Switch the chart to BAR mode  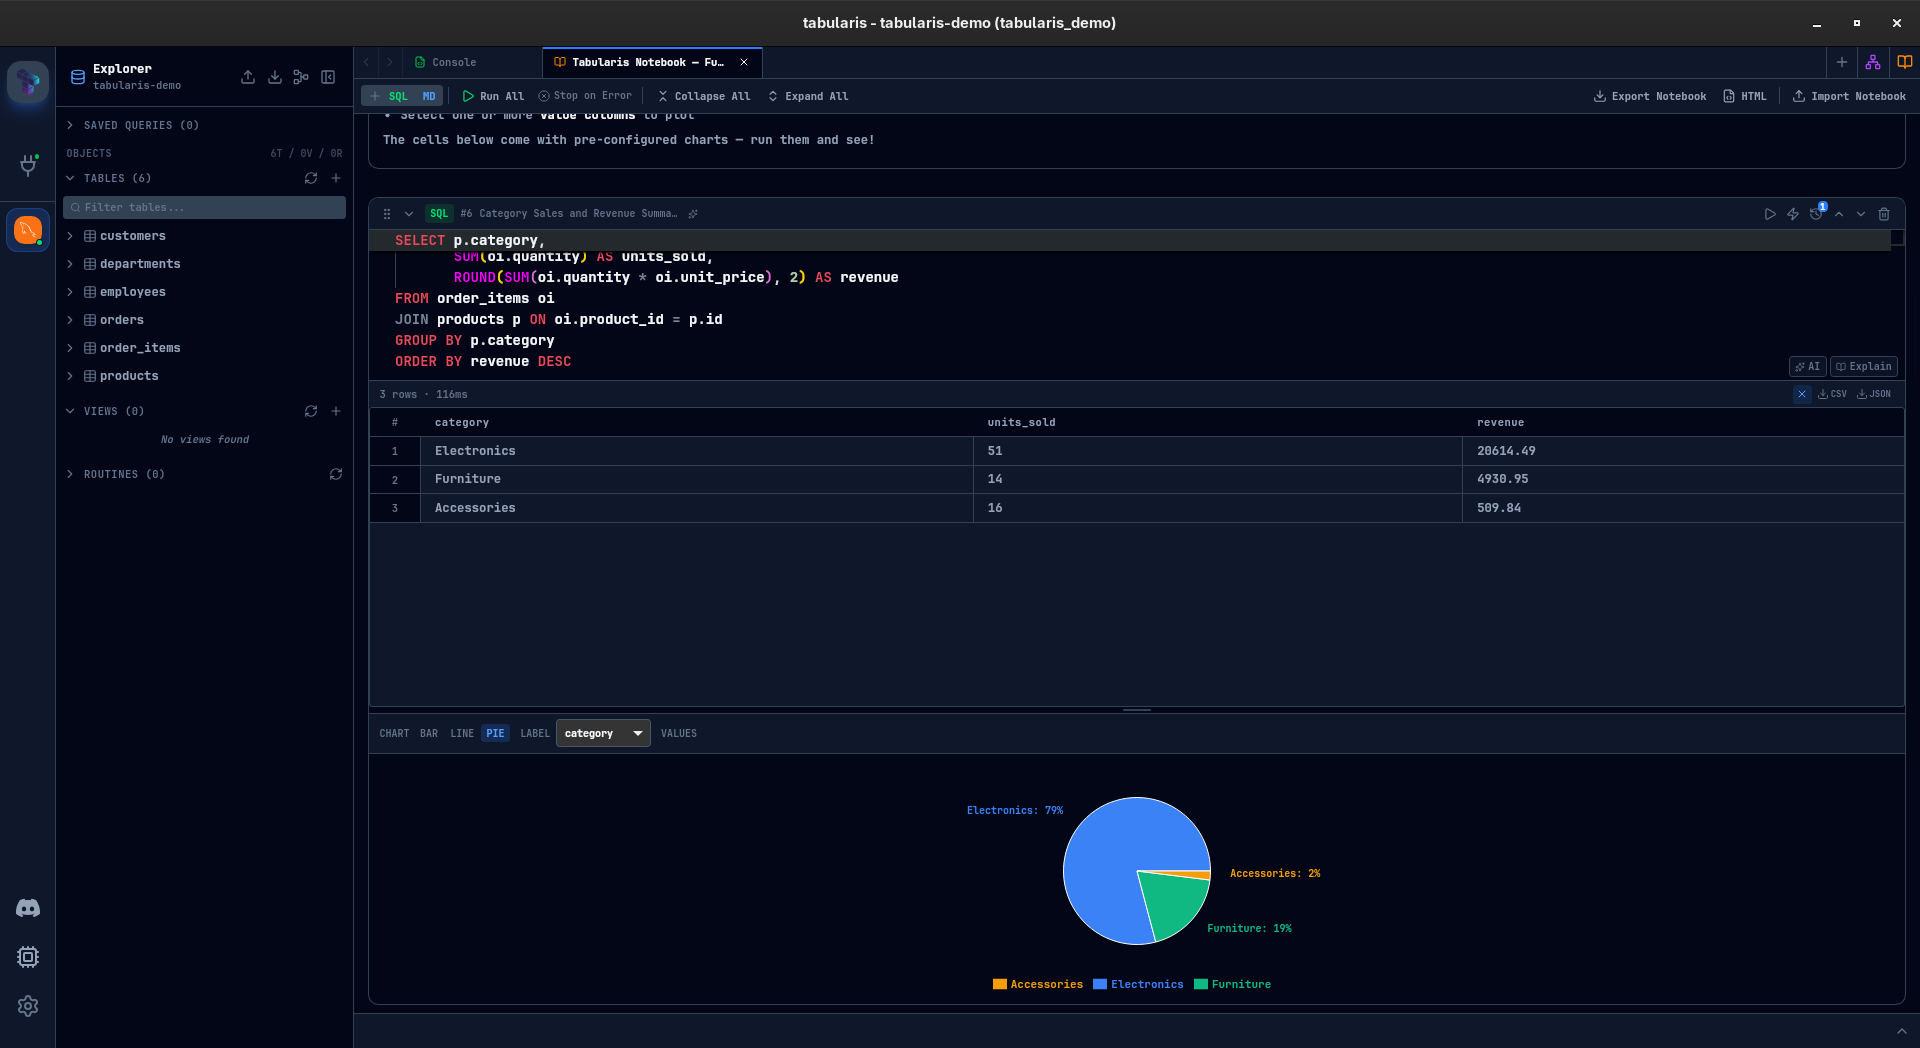[429, 733]
